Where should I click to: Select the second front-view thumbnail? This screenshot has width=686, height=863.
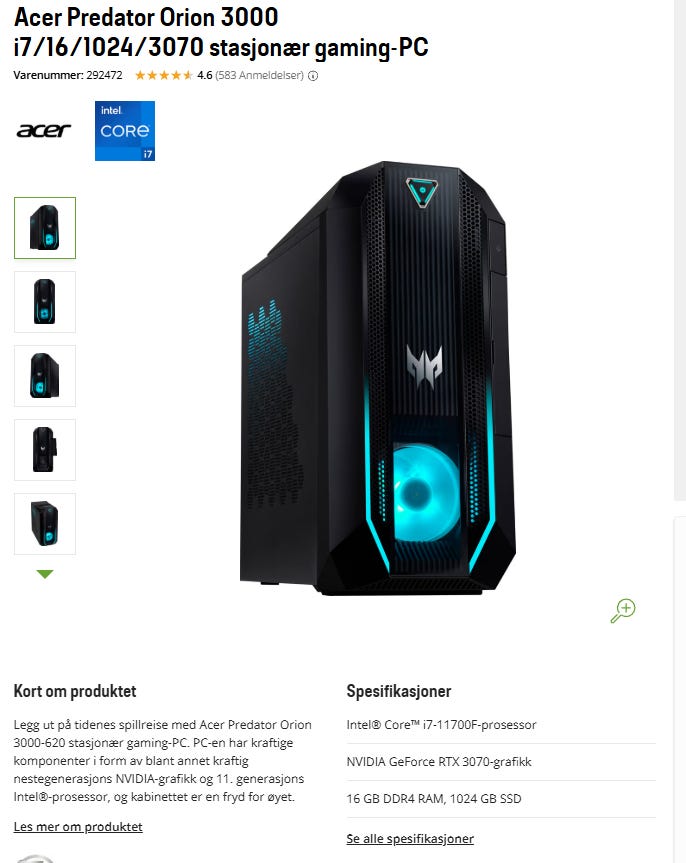point(45,302)
